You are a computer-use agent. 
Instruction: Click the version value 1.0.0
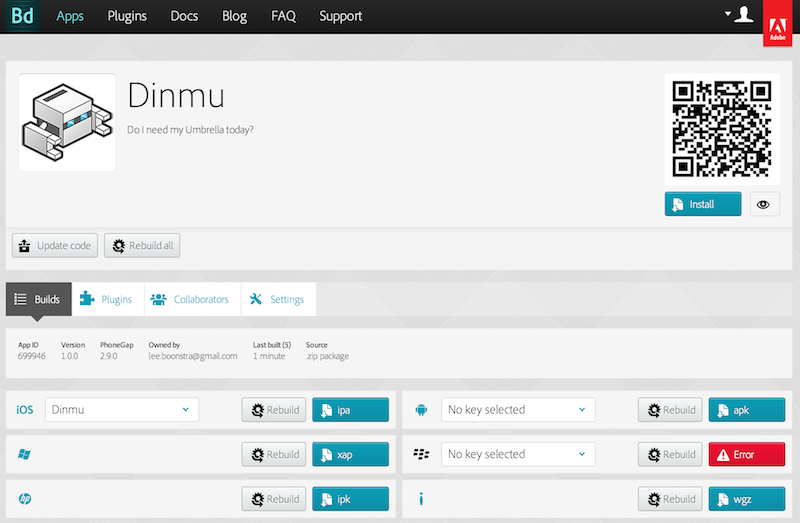click(70, 356)
